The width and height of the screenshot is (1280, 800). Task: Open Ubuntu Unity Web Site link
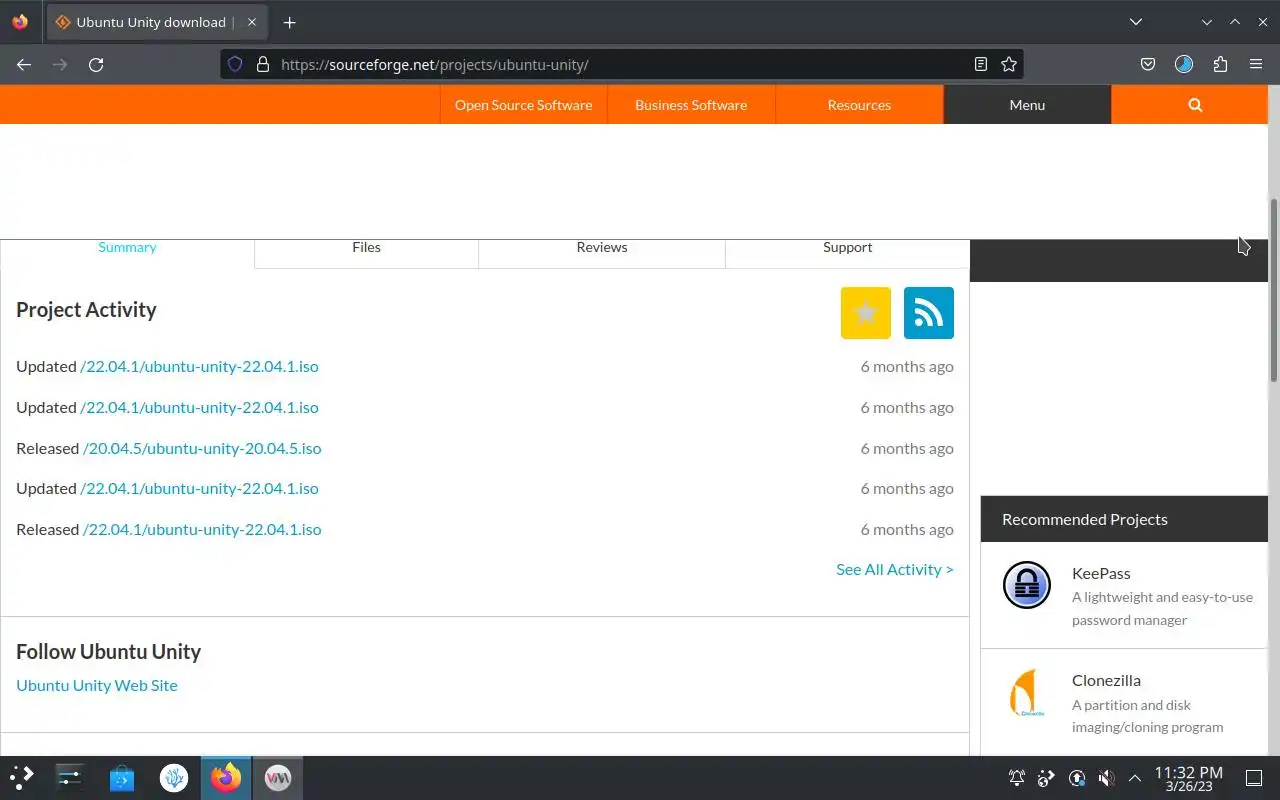97,685
